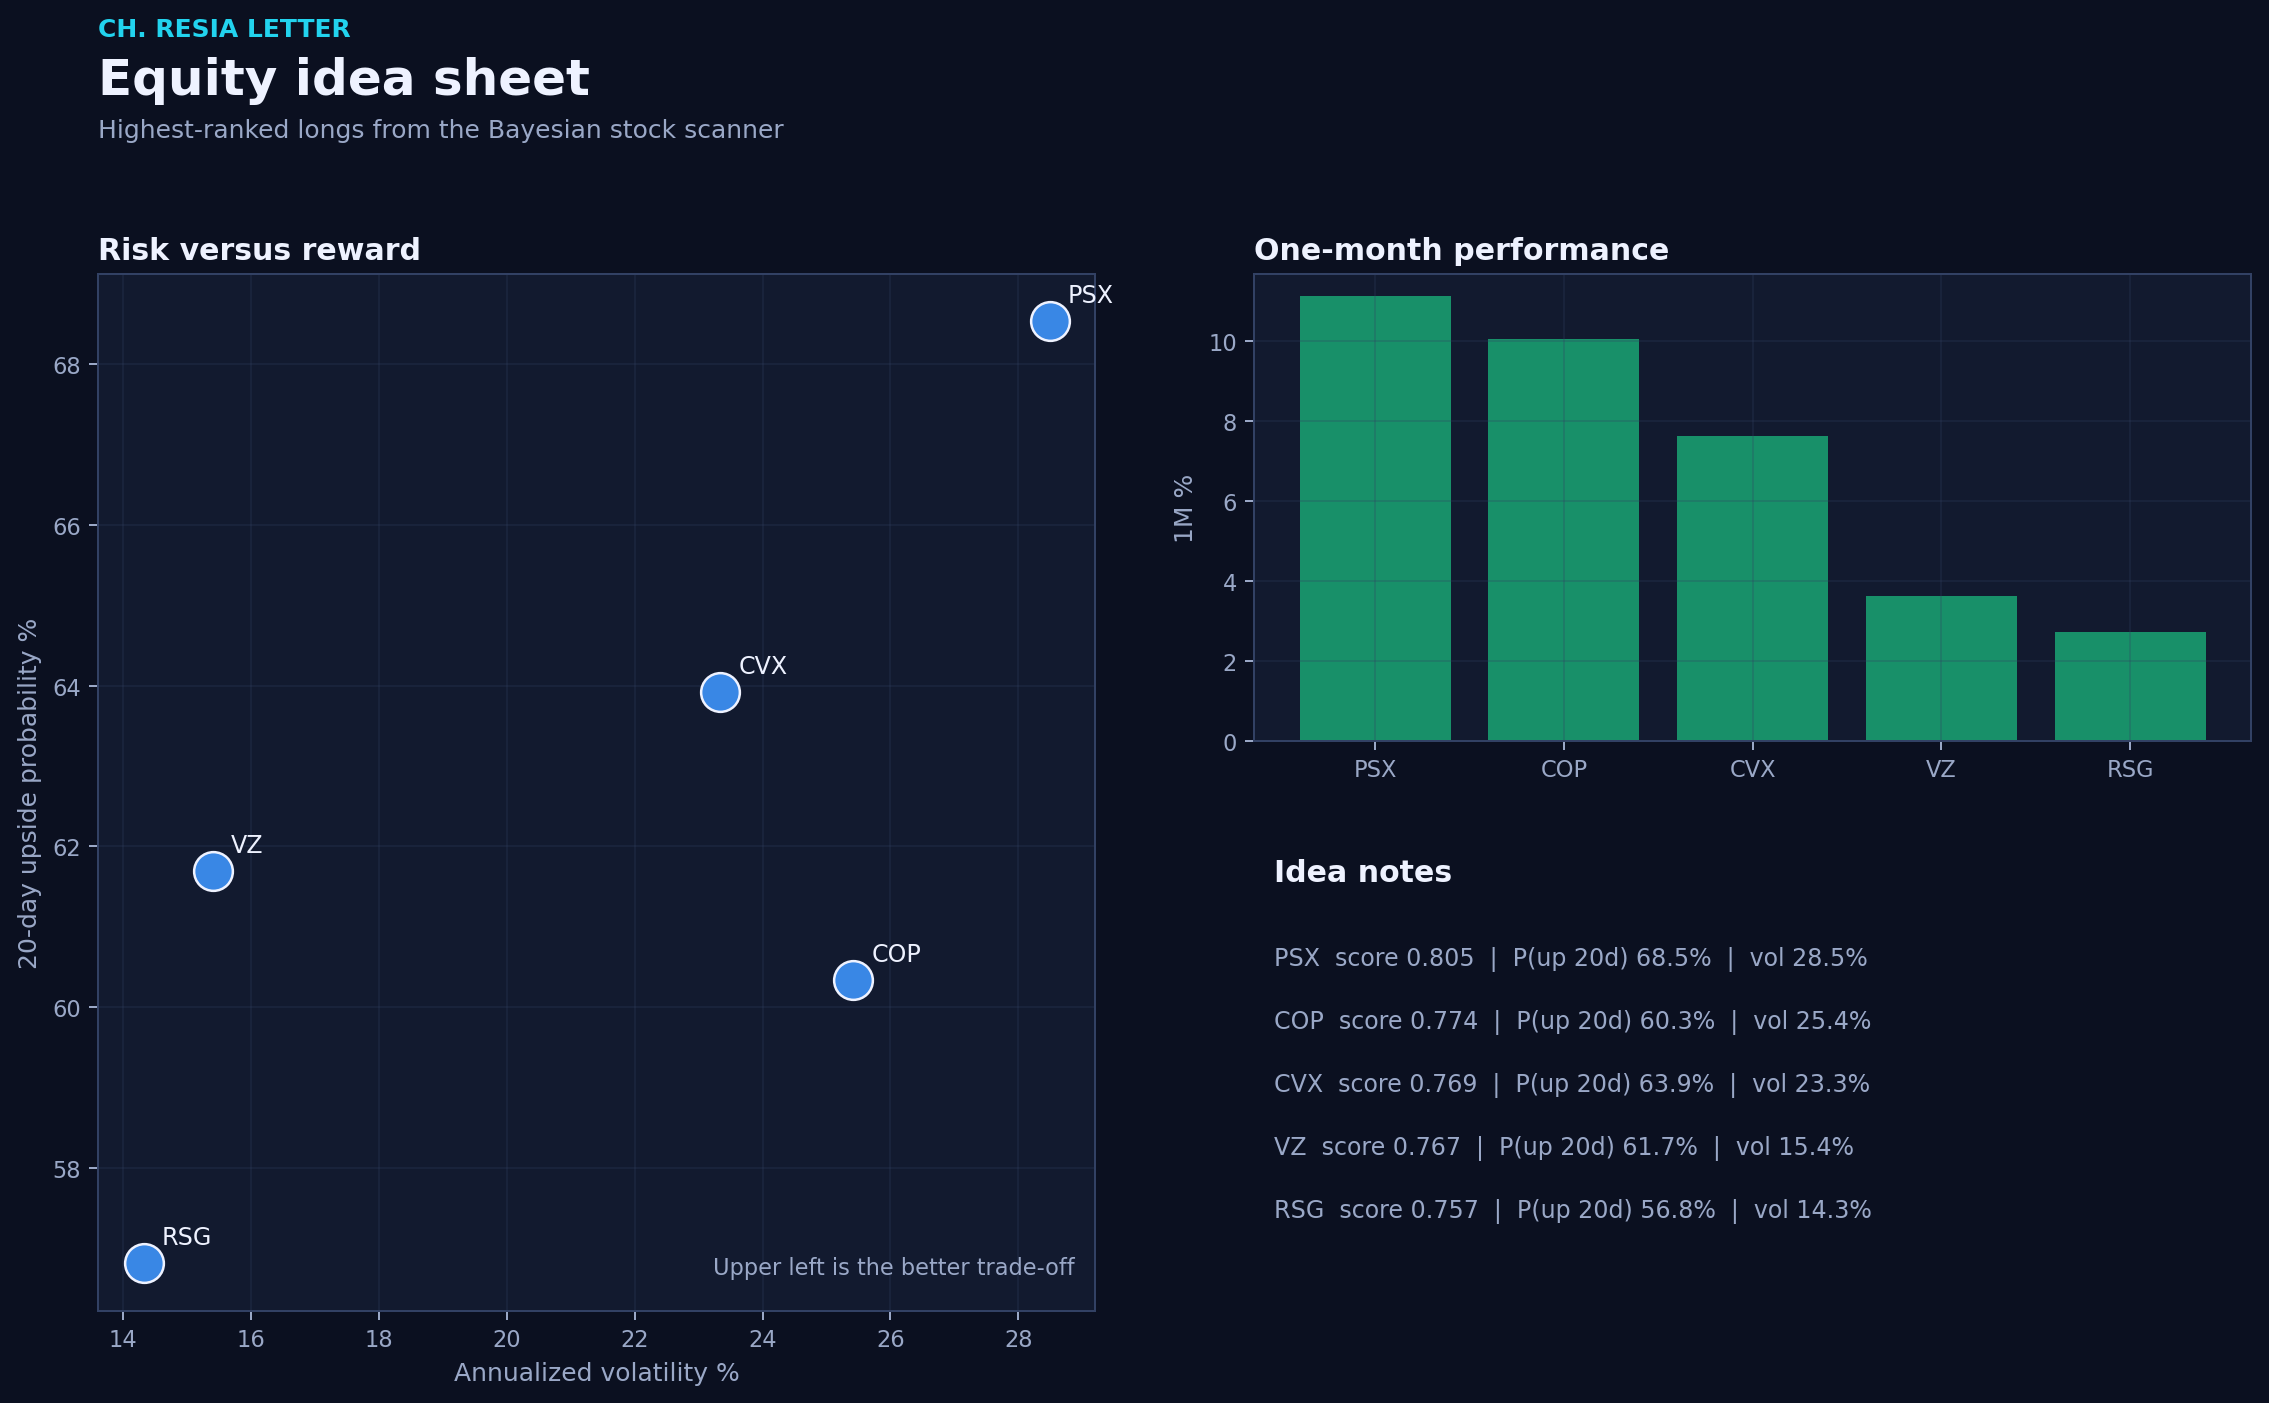The image size is (2269, 1403).
Task: Click the 'One-month performance' chart title
Action: [x=1461, y=250]
